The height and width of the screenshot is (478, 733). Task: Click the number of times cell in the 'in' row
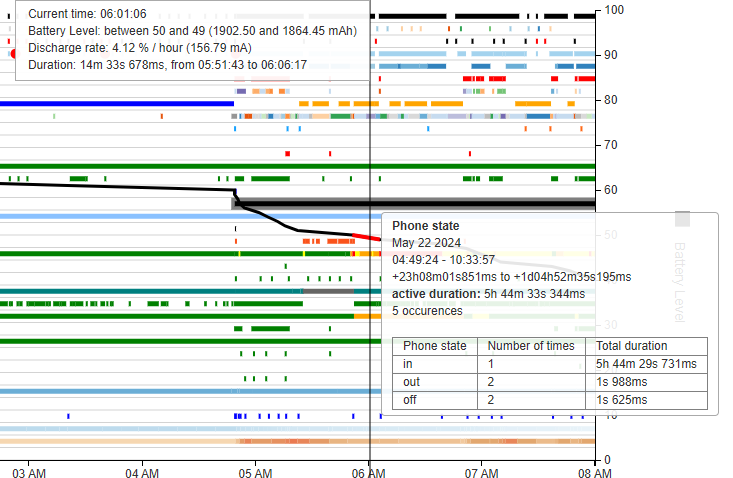click(531, 364)
